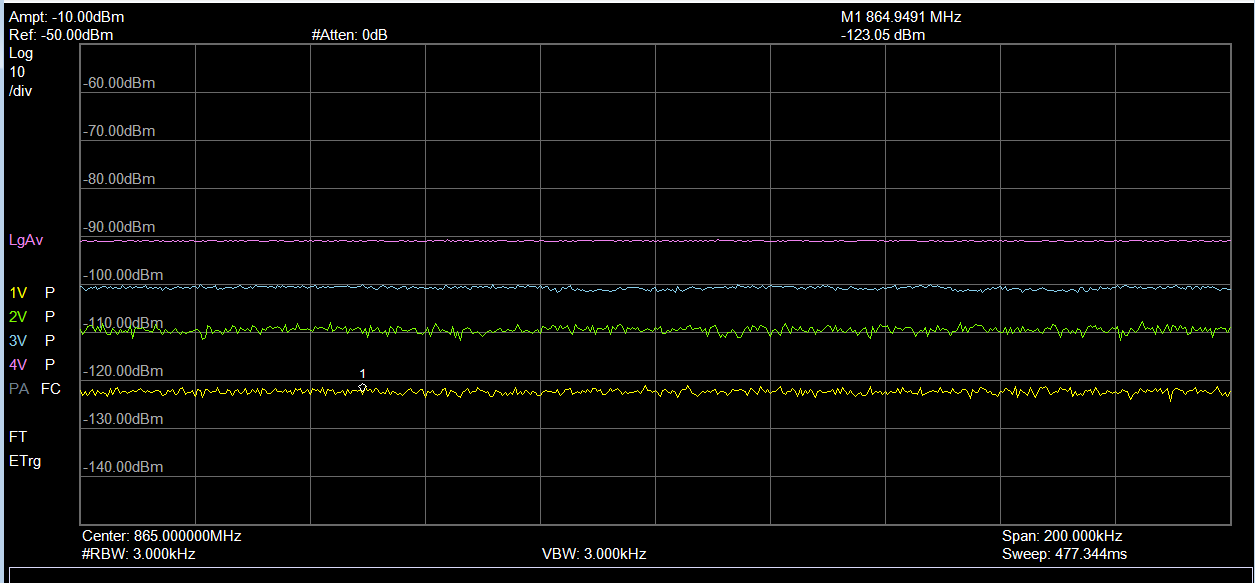
Task: Select the 1V trace indicator
Action: point(18,293)
